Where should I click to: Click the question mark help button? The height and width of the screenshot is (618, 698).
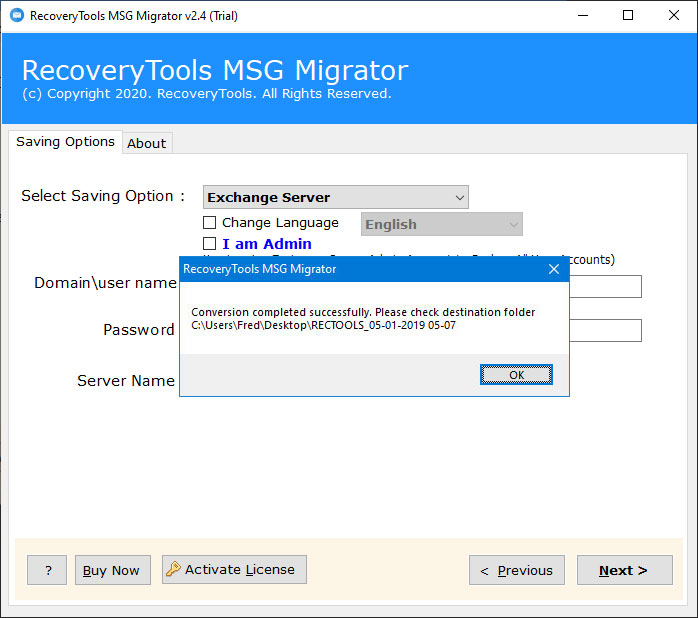coord(47,570)
